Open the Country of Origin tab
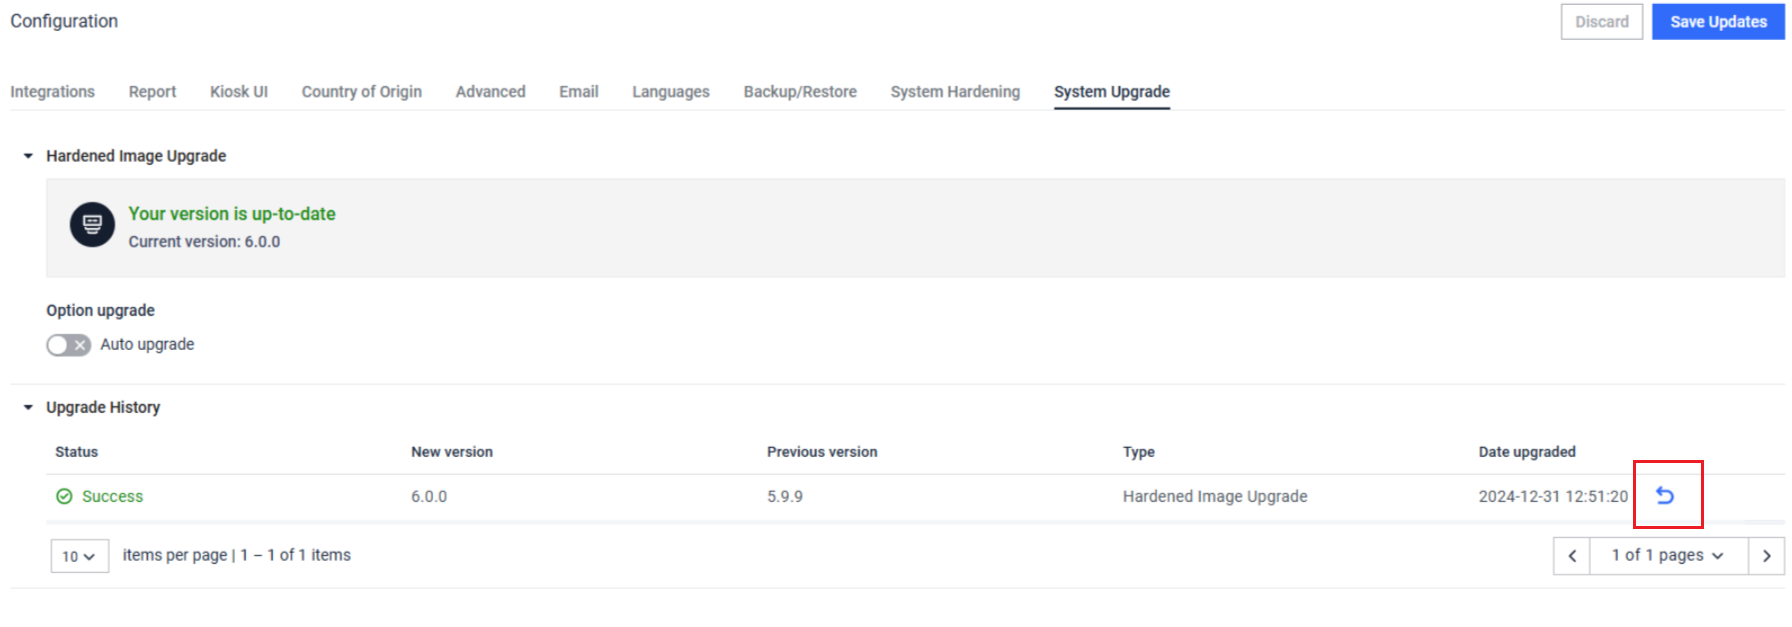Viewport: 1792px width, 627px height. pyautogui.click(x=362, y=91)
